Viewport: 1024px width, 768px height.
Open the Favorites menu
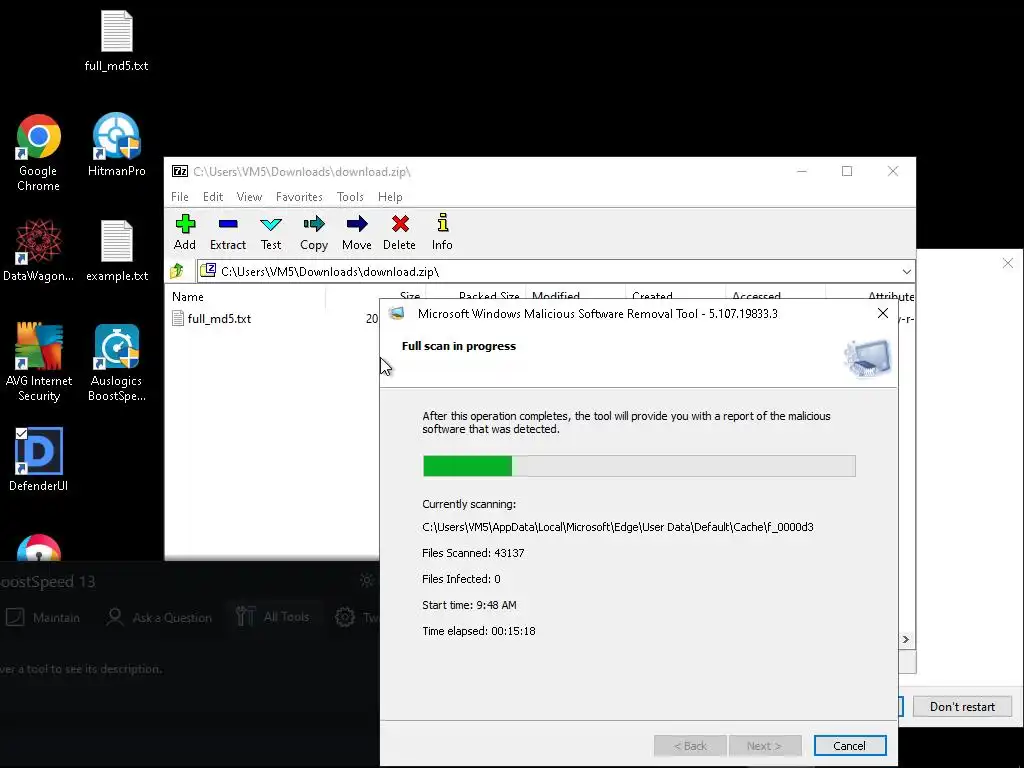(x=299, y=197)
